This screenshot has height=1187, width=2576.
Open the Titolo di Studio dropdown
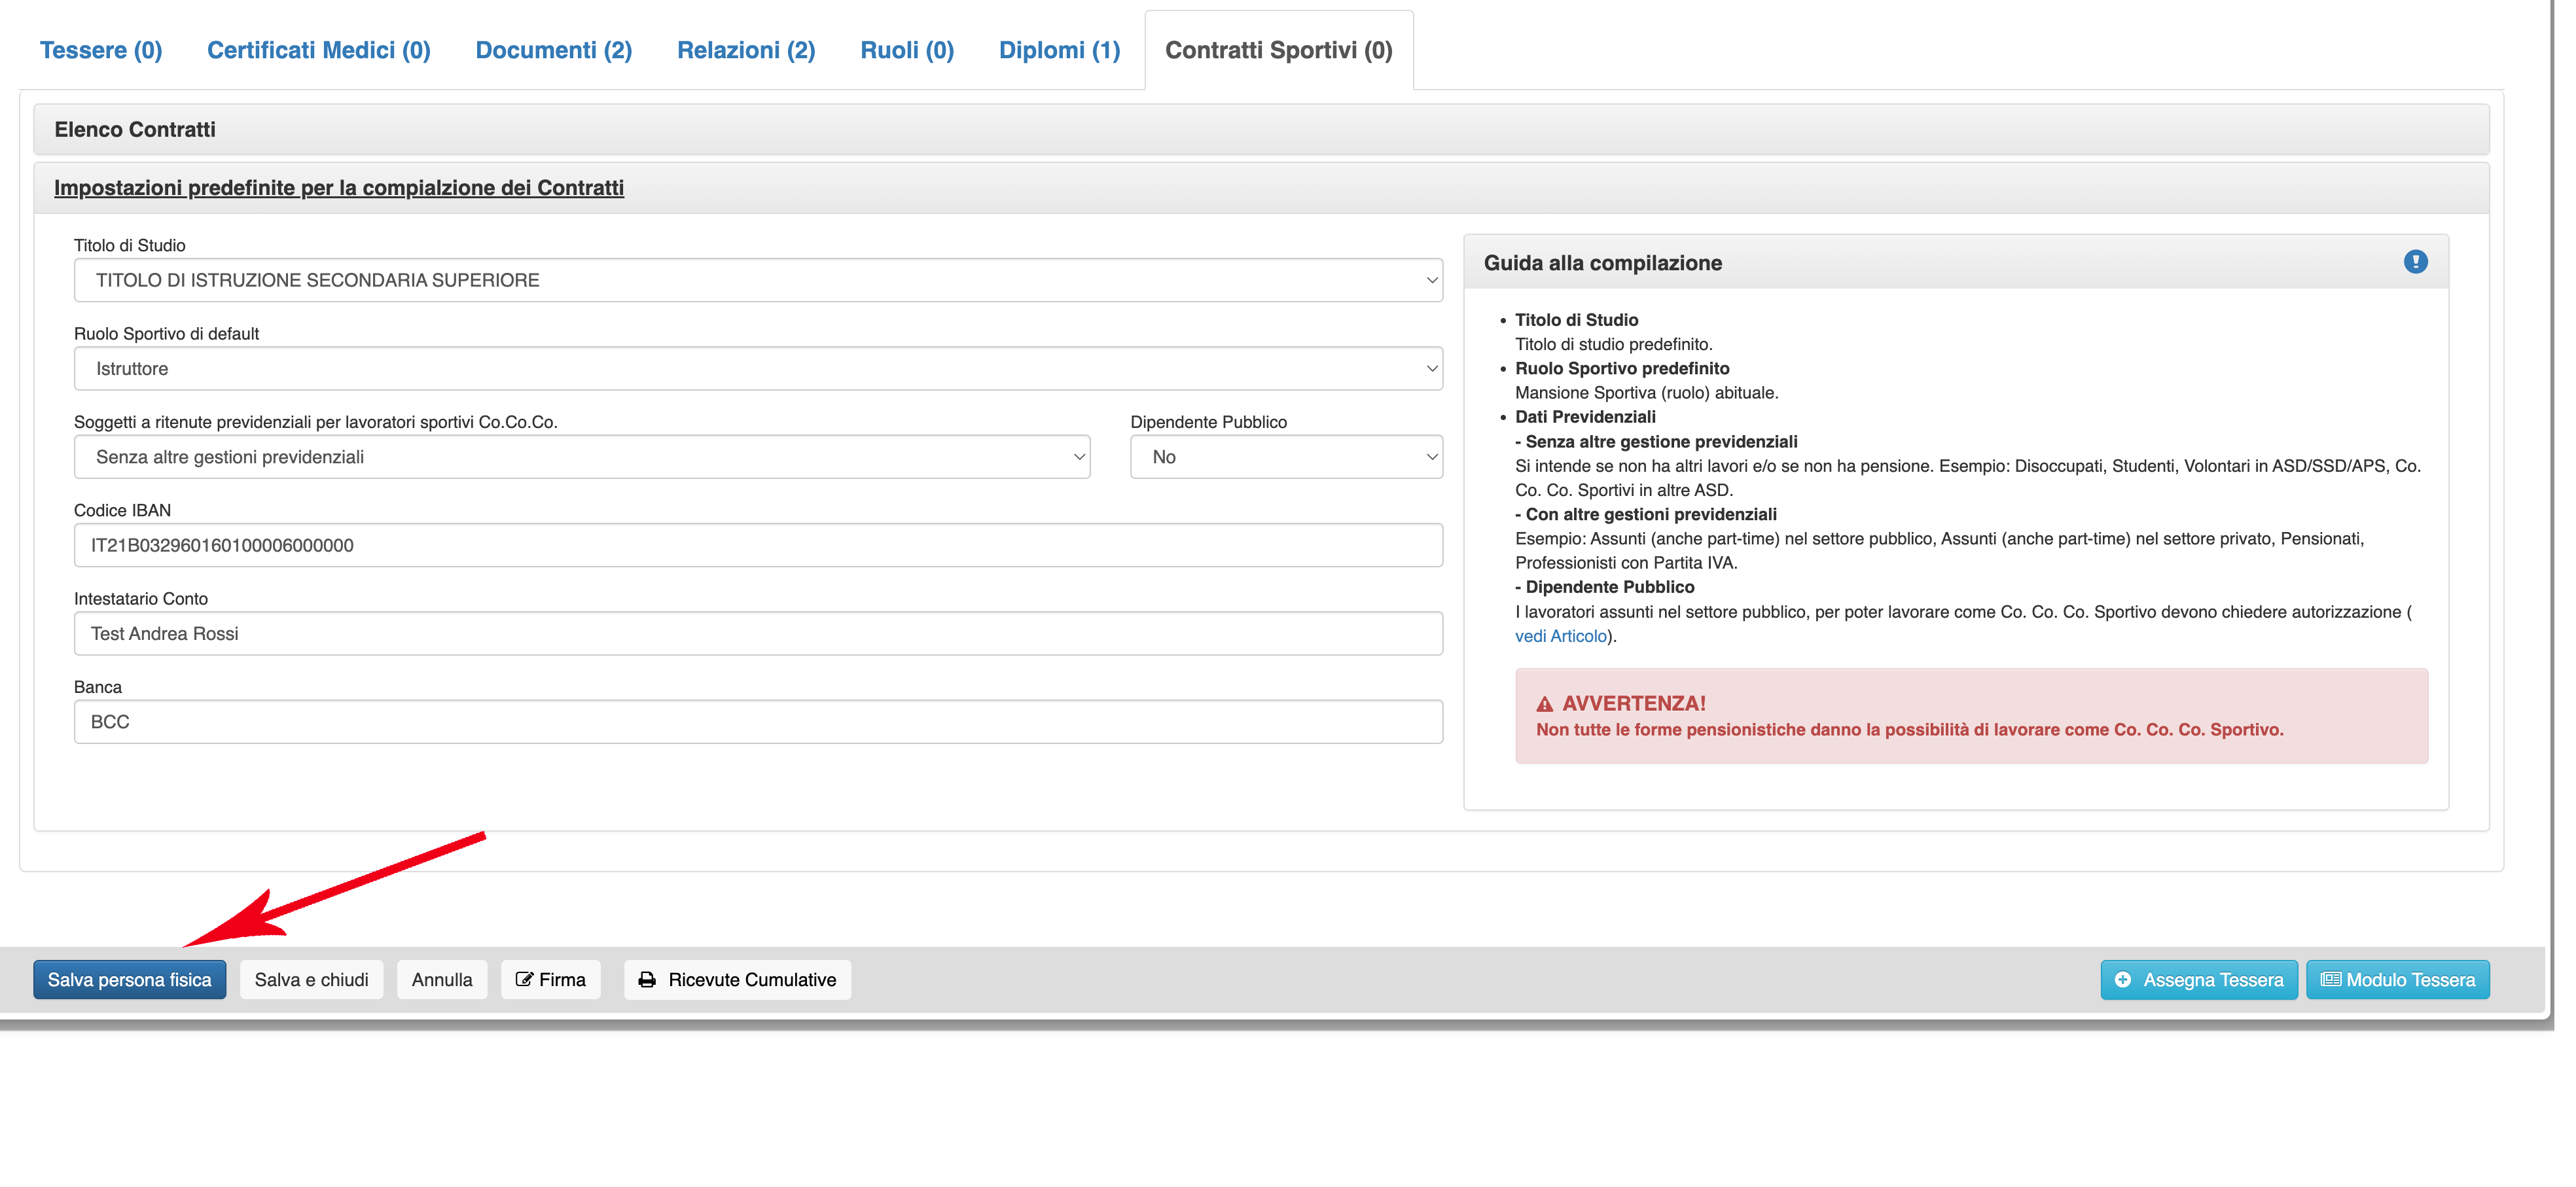[757, 280]
